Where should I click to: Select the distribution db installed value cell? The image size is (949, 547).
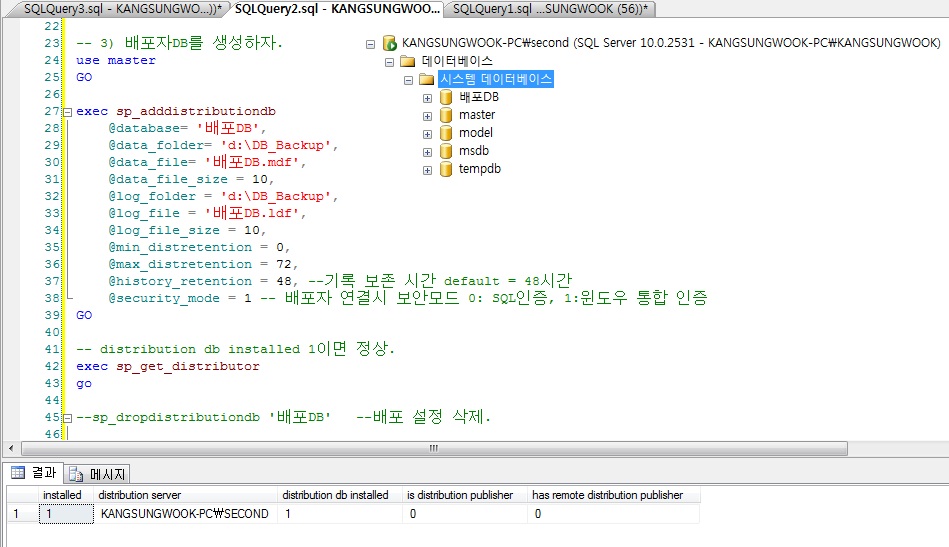point(340,514)
